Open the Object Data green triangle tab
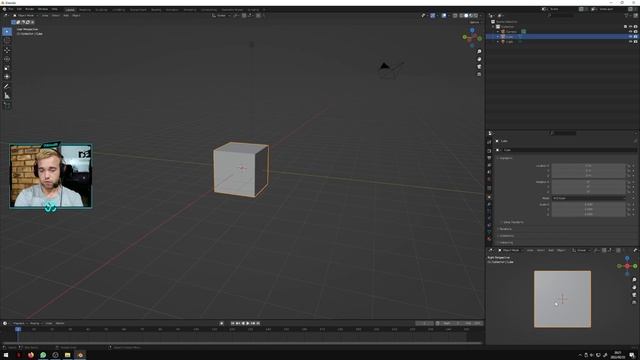The width and height of the screenshot is (640, 360). click(x=489, y=232)
